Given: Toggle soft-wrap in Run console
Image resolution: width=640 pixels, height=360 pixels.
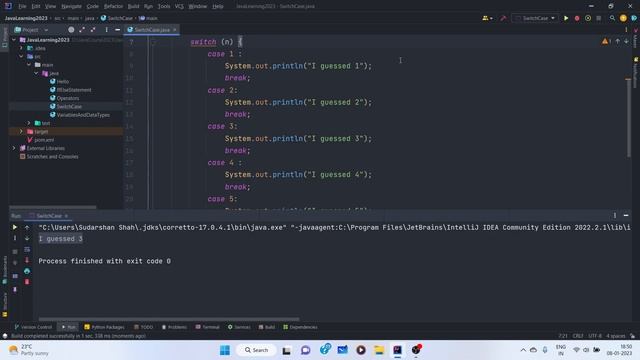Looking at the screenshot, I should pos(27,249).
